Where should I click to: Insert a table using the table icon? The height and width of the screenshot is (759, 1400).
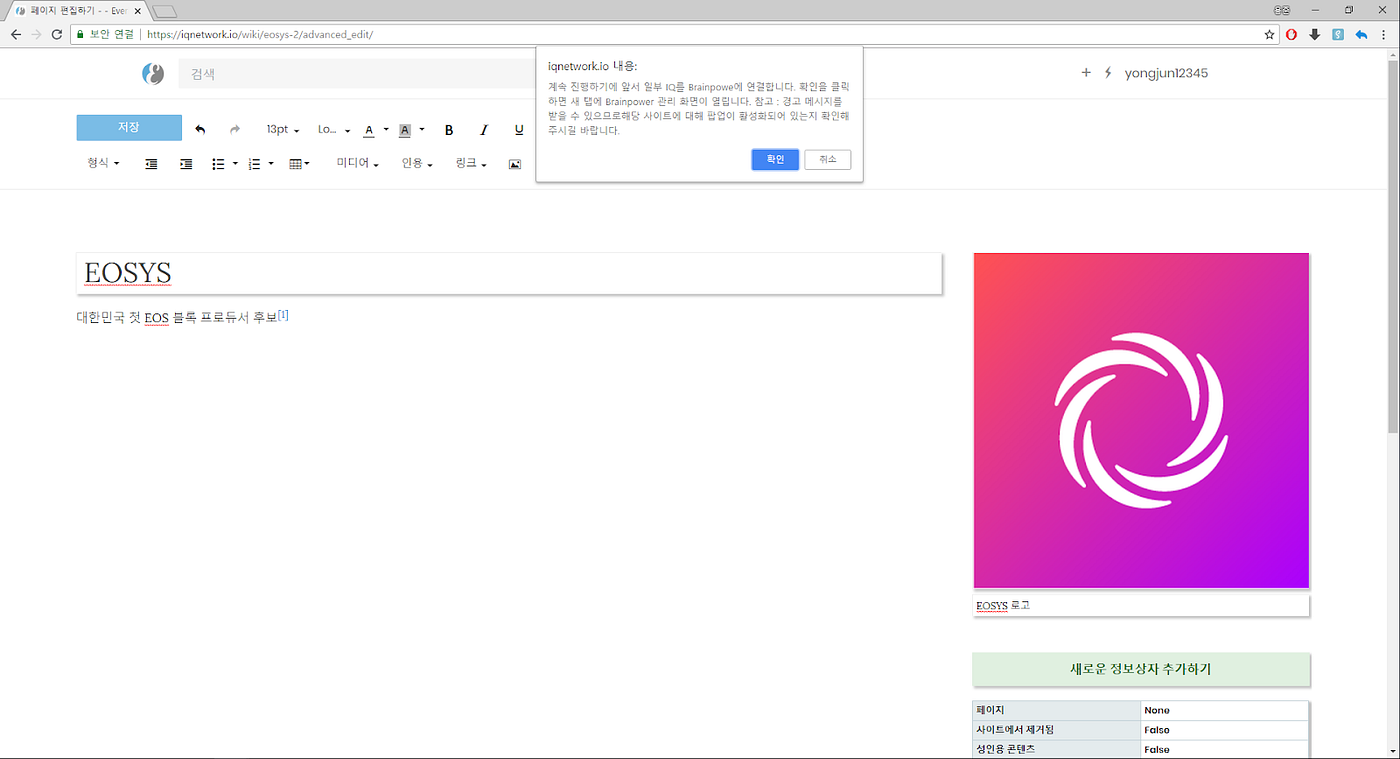pos(295,163)
